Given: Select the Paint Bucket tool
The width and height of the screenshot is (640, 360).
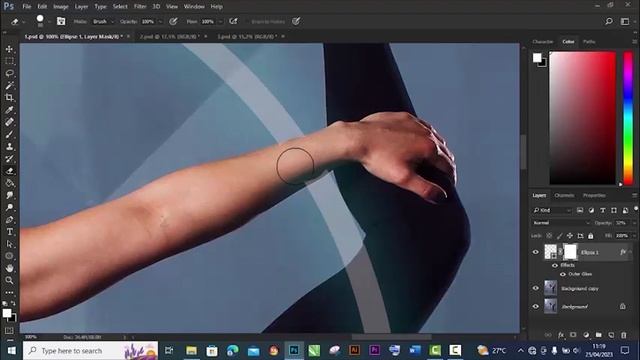Looking at the screenshot, I should 9,183.
